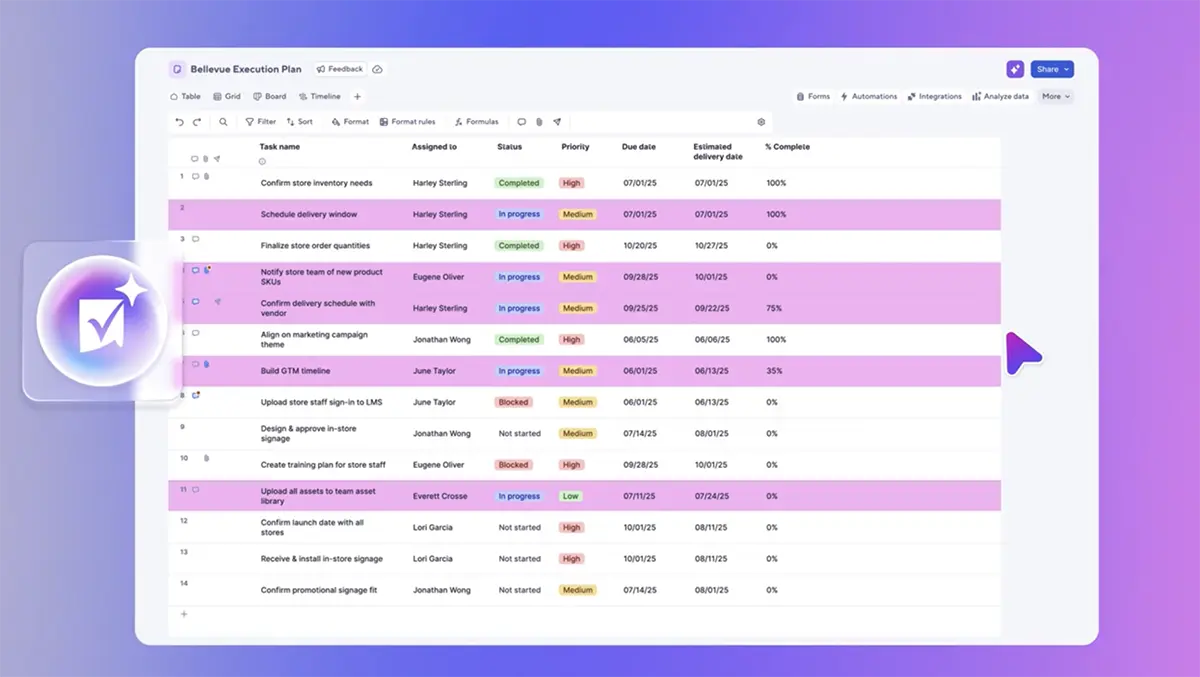Open comment icon on row 3
This screenshot has height=677, width=1200.
(x=196, y=240)
